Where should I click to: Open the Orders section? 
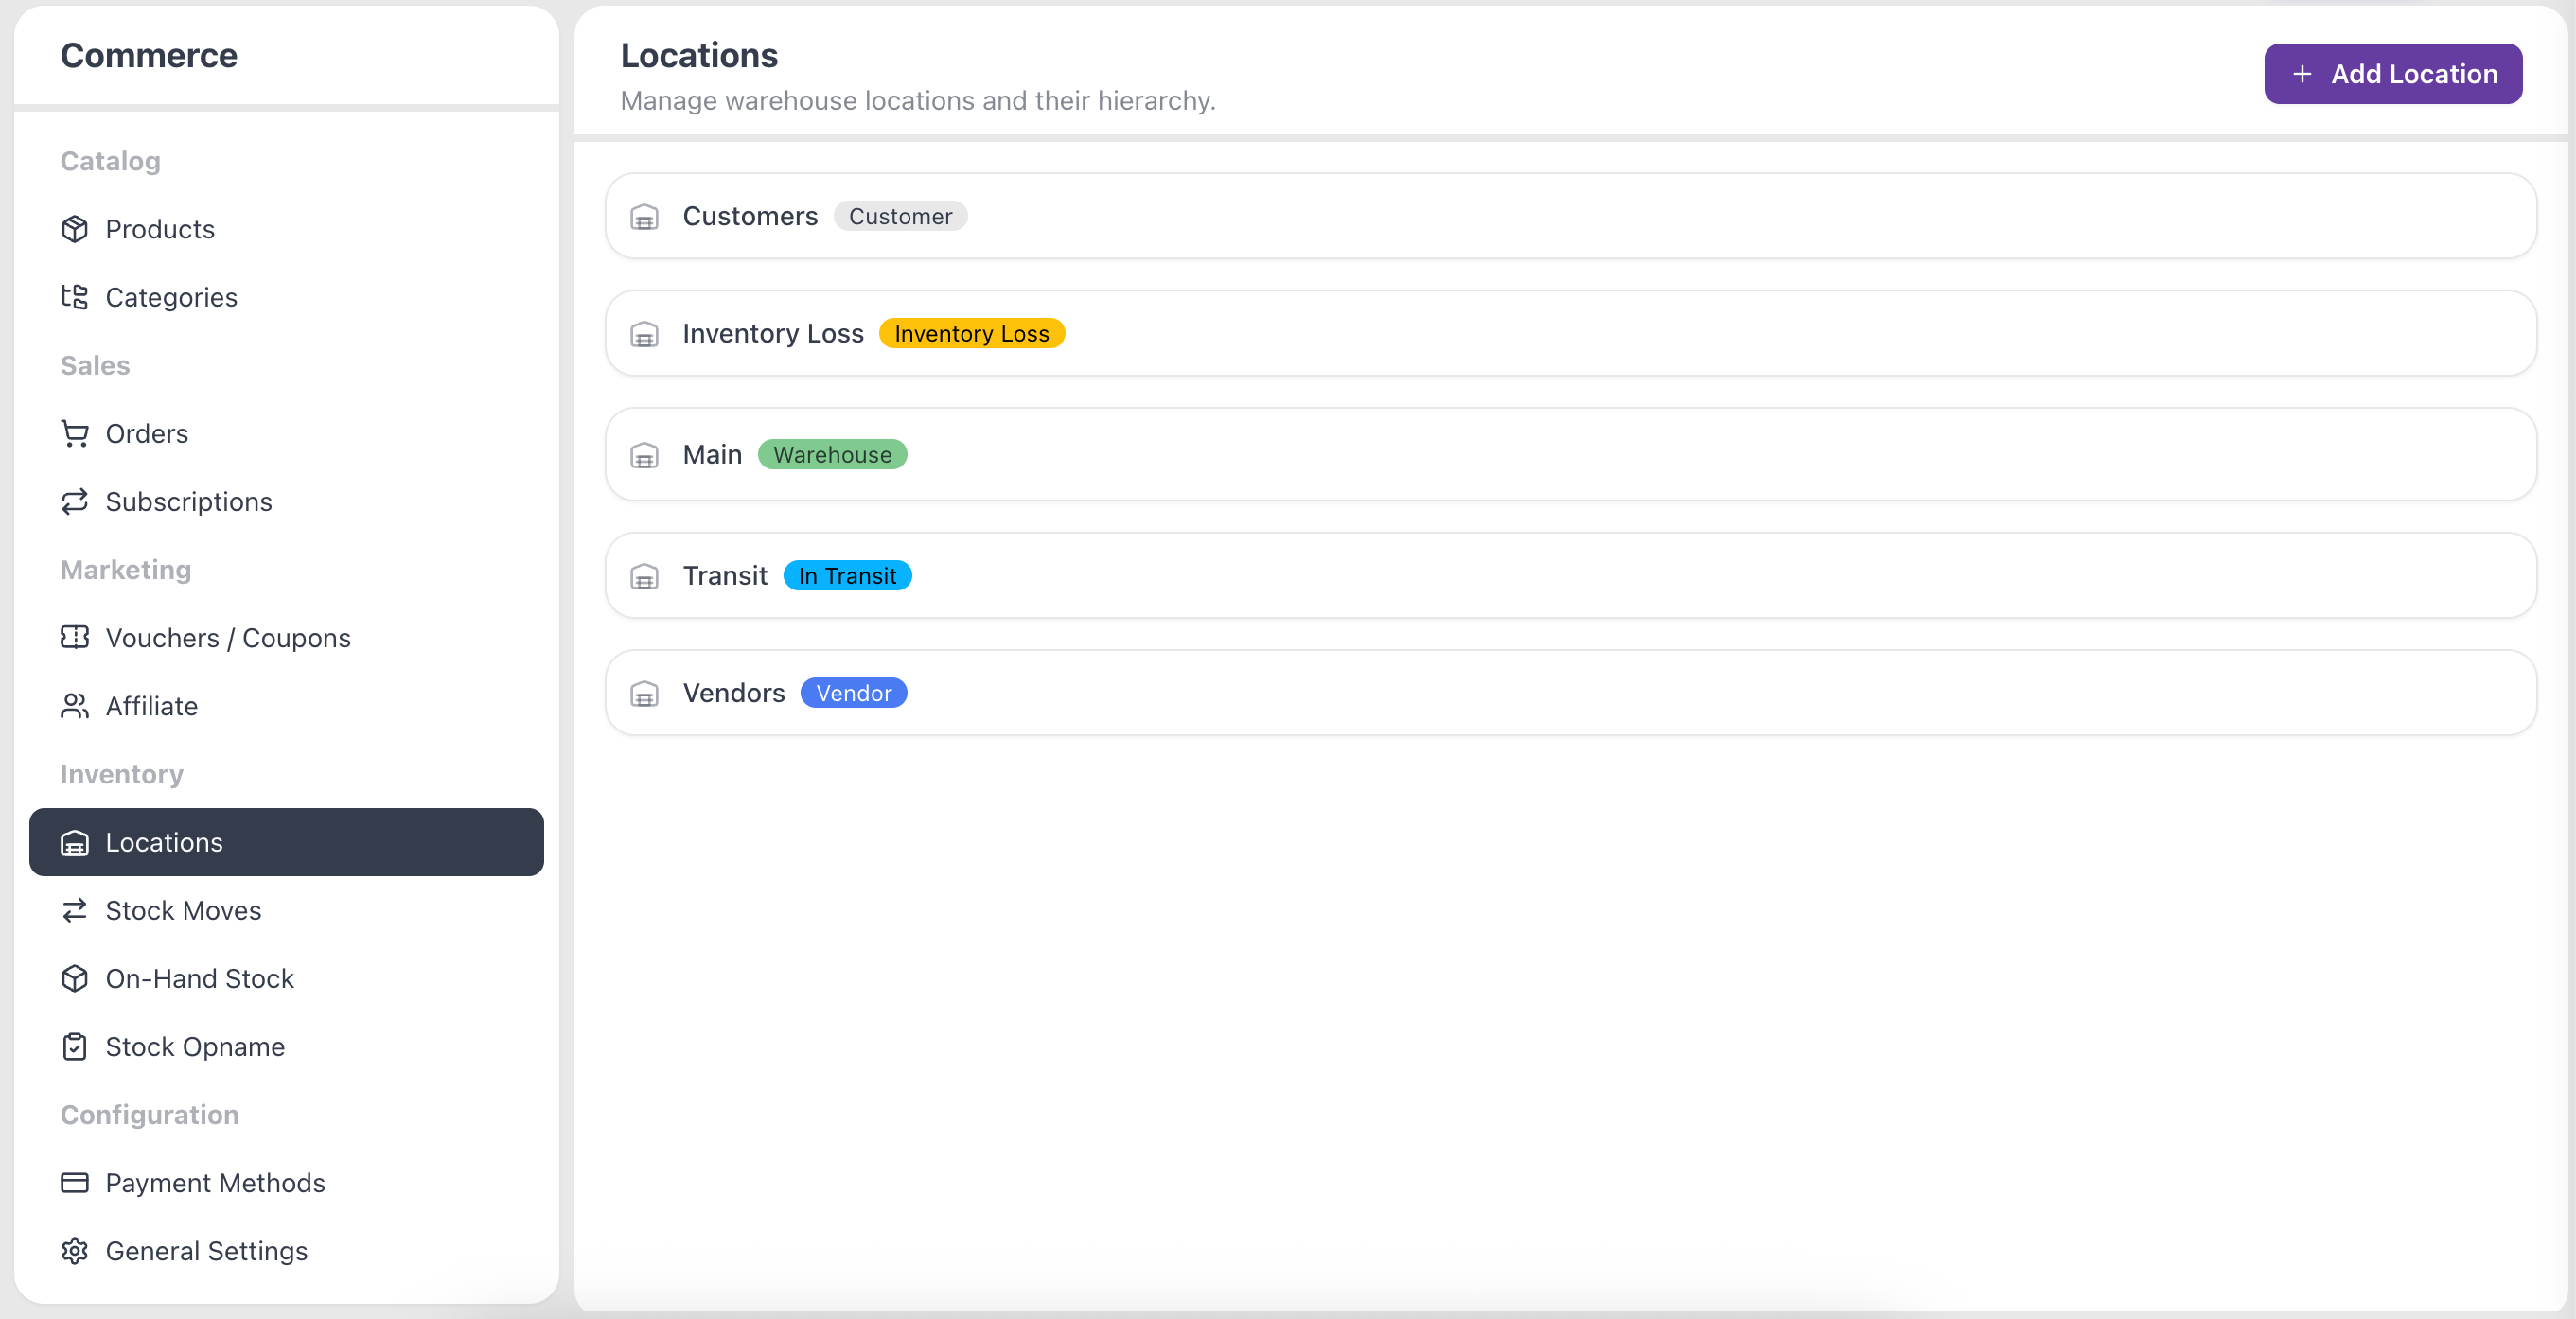point(286,433)
